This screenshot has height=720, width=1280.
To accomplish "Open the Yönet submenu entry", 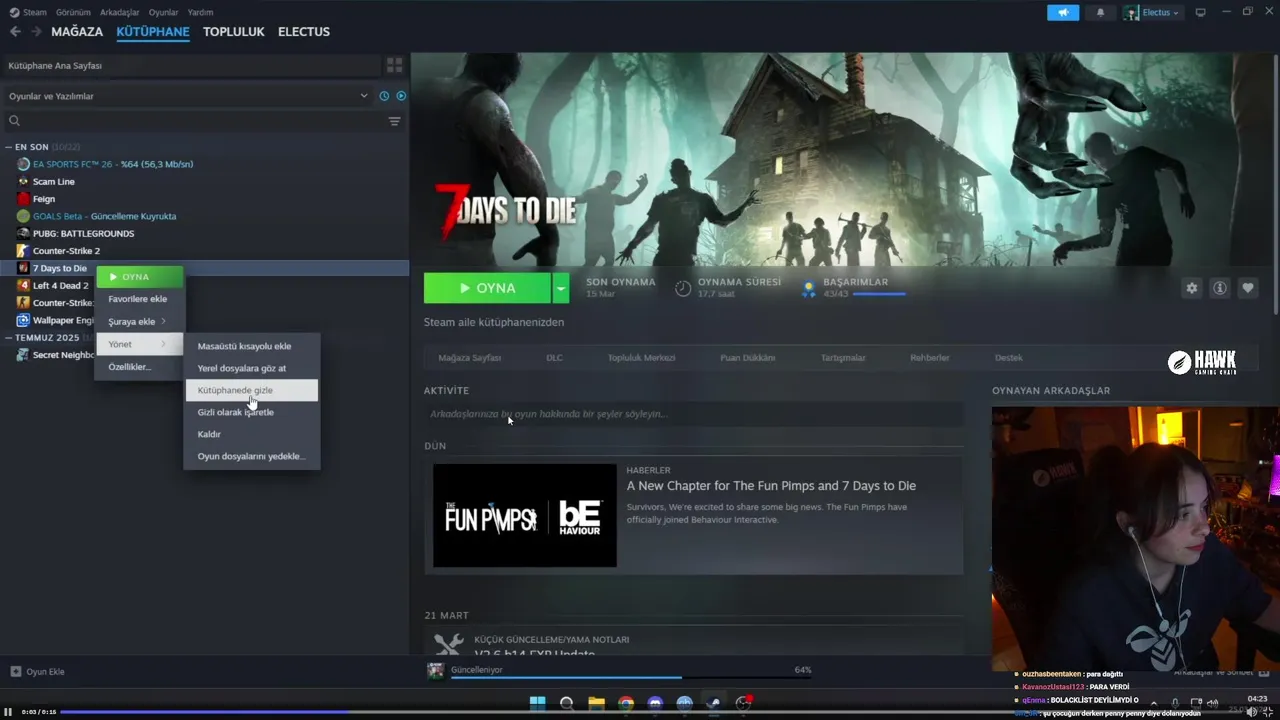I will (140, 344).
